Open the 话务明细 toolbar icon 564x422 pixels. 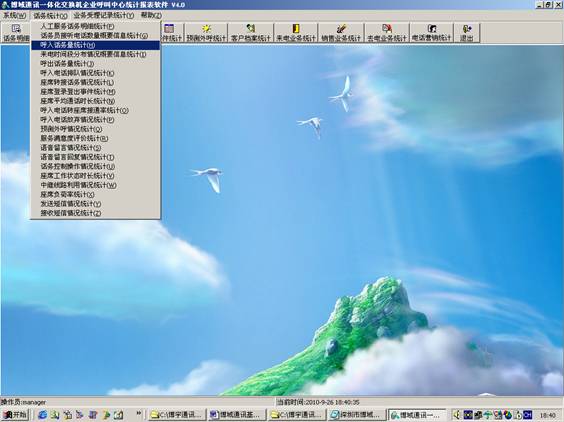(16, 33)
